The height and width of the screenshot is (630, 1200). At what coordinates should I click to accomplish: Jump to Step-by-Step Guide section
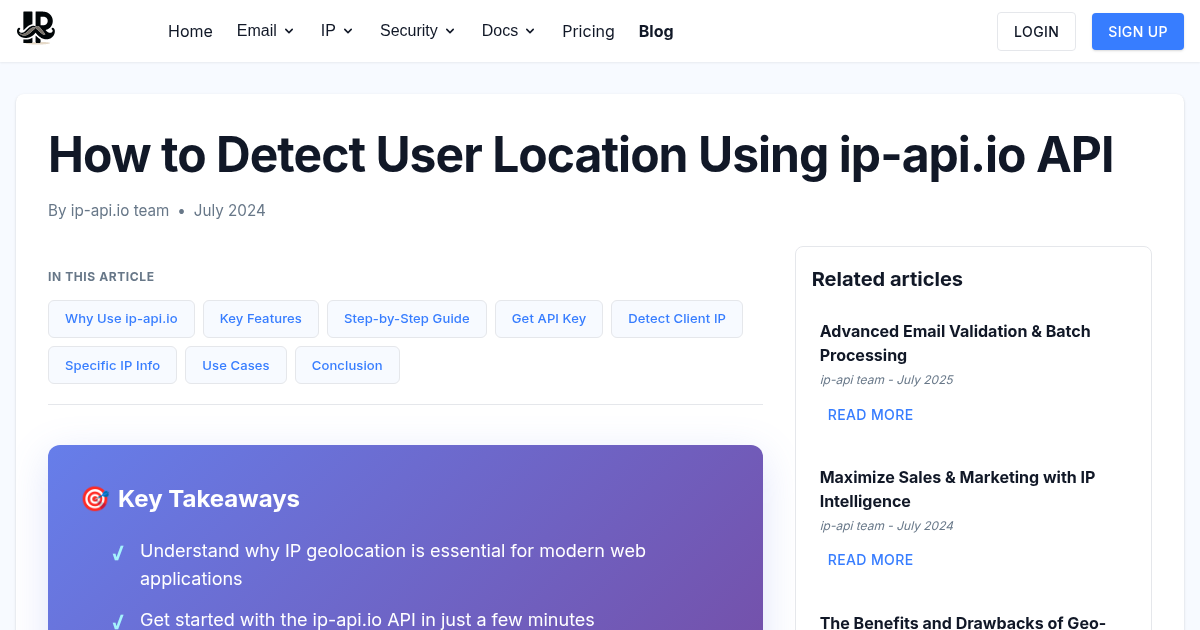[x=407, y=319]
